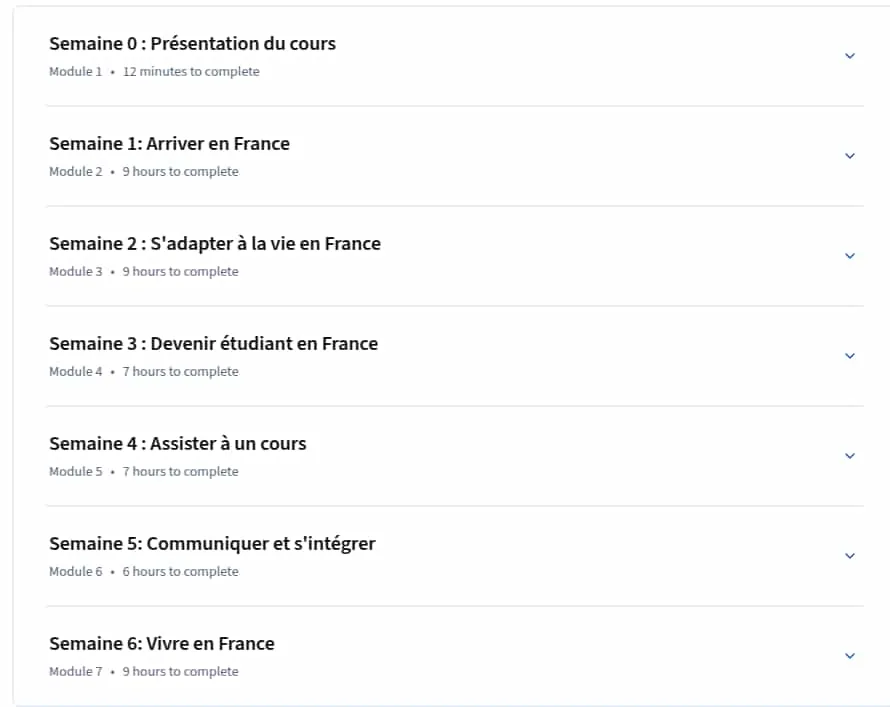Screen dimensions: 890x707
Task: Click 'Module 2 • 9 hours to complete' text
Action: click(x=144, y=171)
